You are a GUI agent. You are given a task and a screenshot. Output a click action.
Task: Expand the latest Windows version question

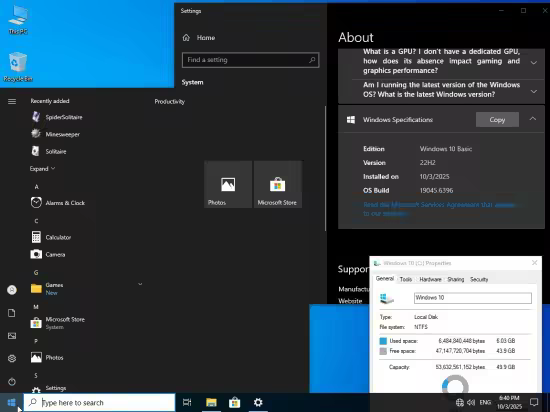534,92
